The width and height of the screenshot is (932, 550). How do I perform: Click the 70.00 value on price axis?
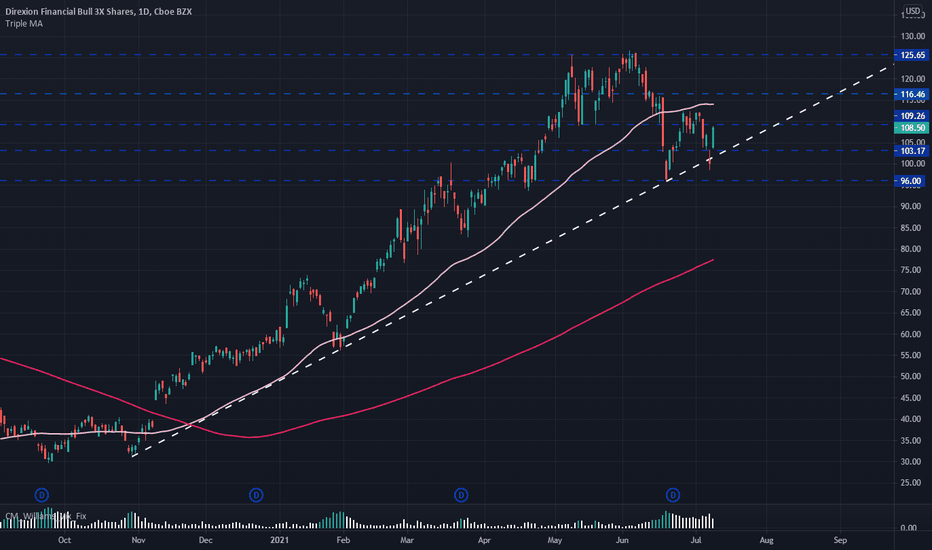913,291
